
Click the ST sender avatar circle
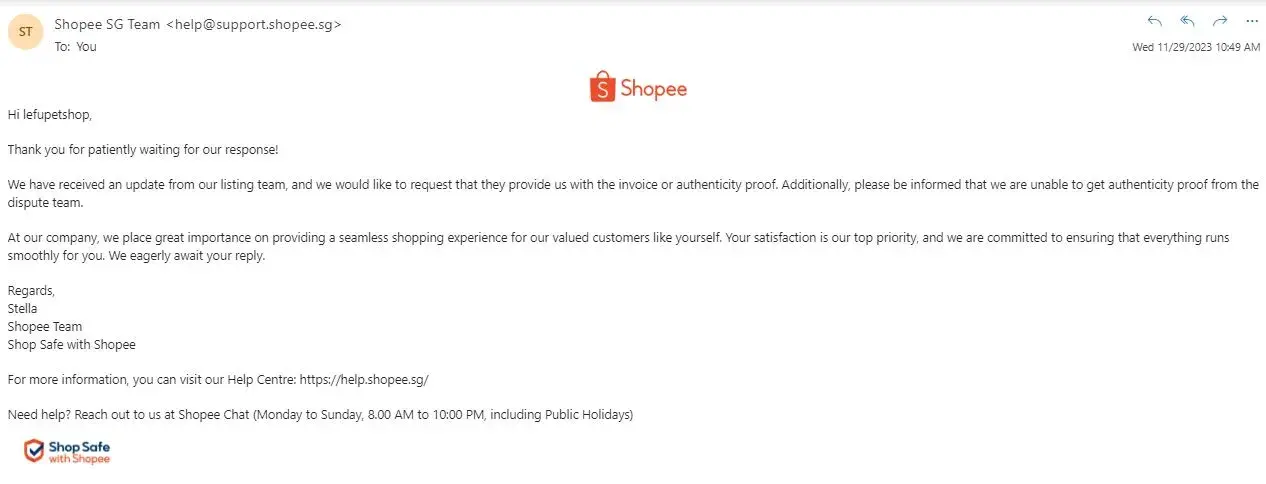pyautogui.click(x=25, y=32)
